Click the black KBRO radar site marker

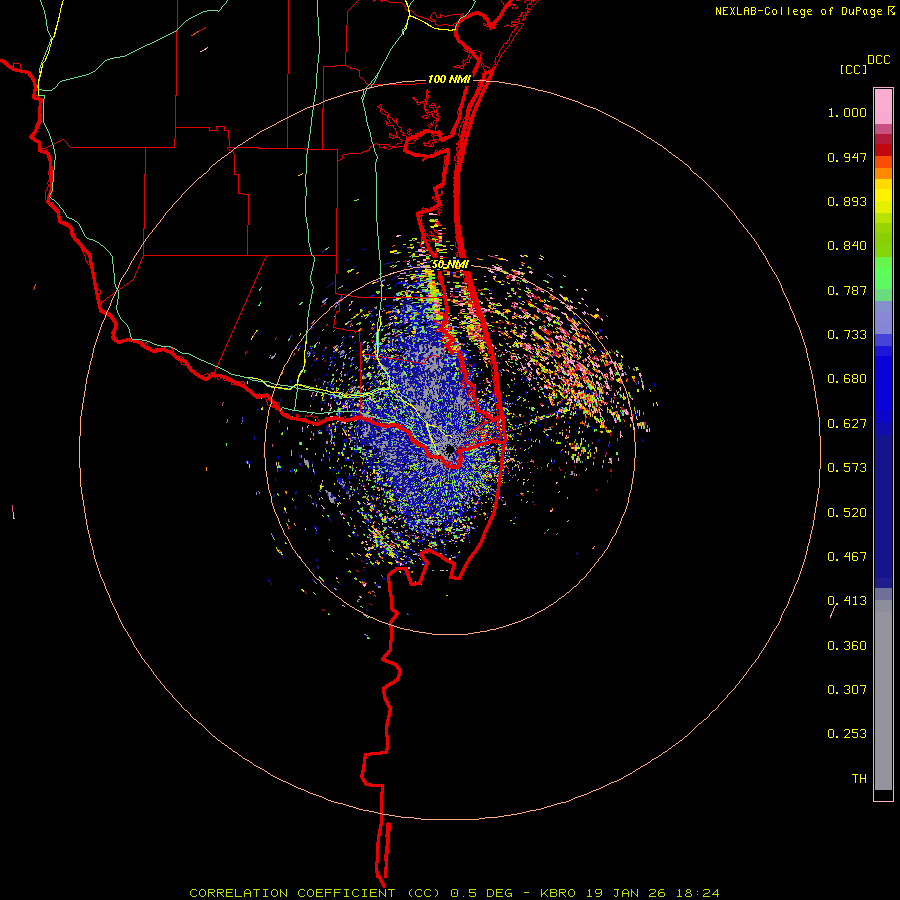pyautogui.click(x=450, y=449)
